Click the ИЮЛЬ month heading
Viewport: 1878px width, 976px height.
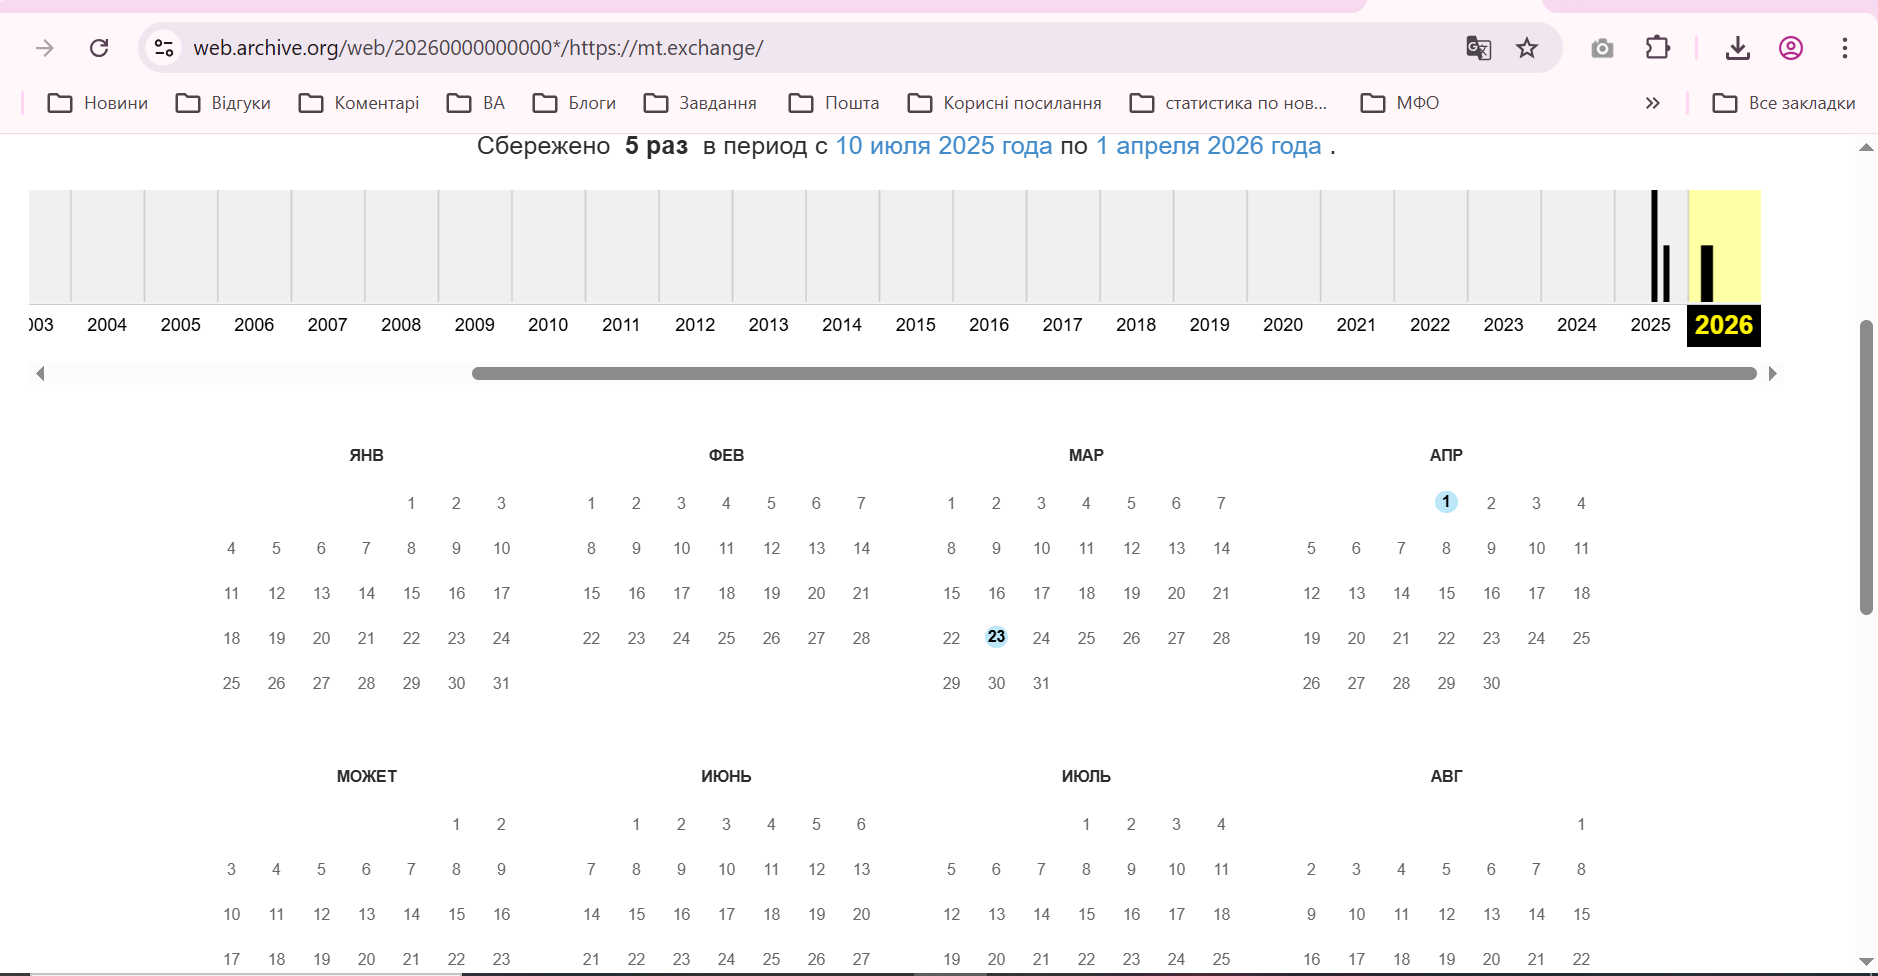click(x=1086, y=777)
